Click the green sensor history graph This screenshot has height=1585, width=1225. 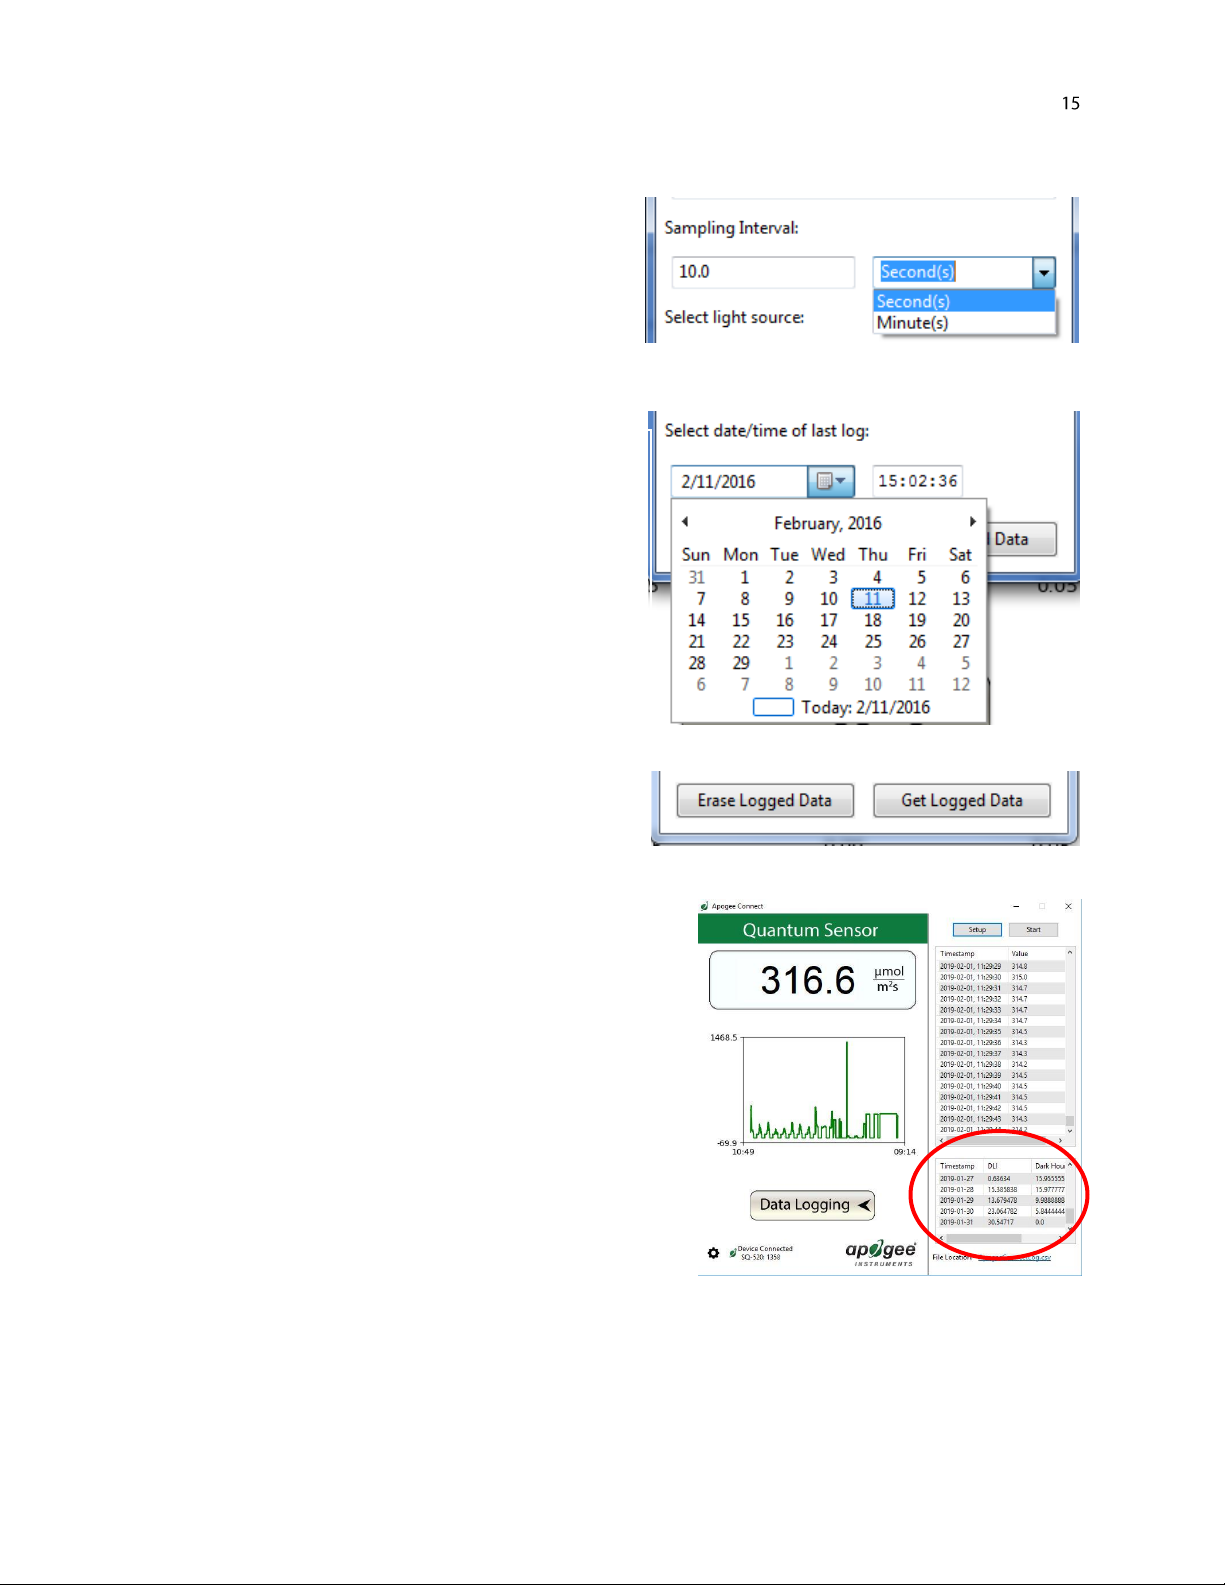pyautogui.click(x=824, y=1090)
